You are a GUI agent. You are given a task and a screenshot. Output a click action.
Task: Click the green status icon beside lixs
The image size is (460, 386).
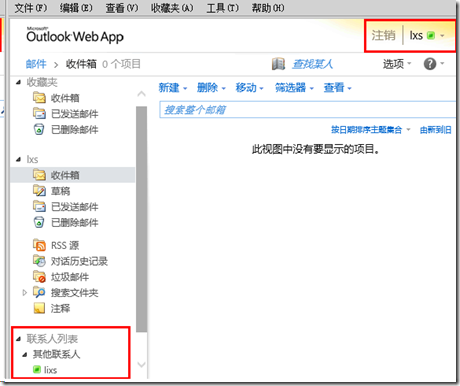coord(37,369)
